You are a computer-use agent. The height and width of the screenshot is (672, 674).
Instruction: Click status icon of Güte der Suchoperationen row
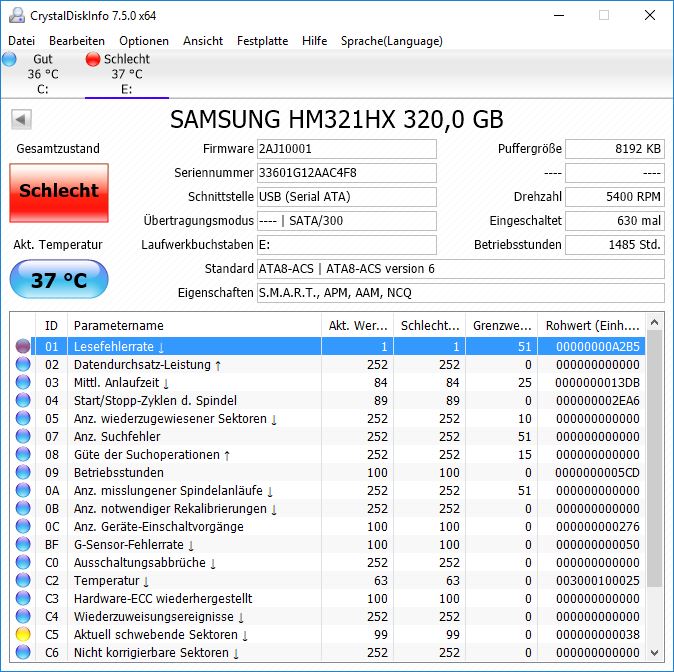pos(23,454)
